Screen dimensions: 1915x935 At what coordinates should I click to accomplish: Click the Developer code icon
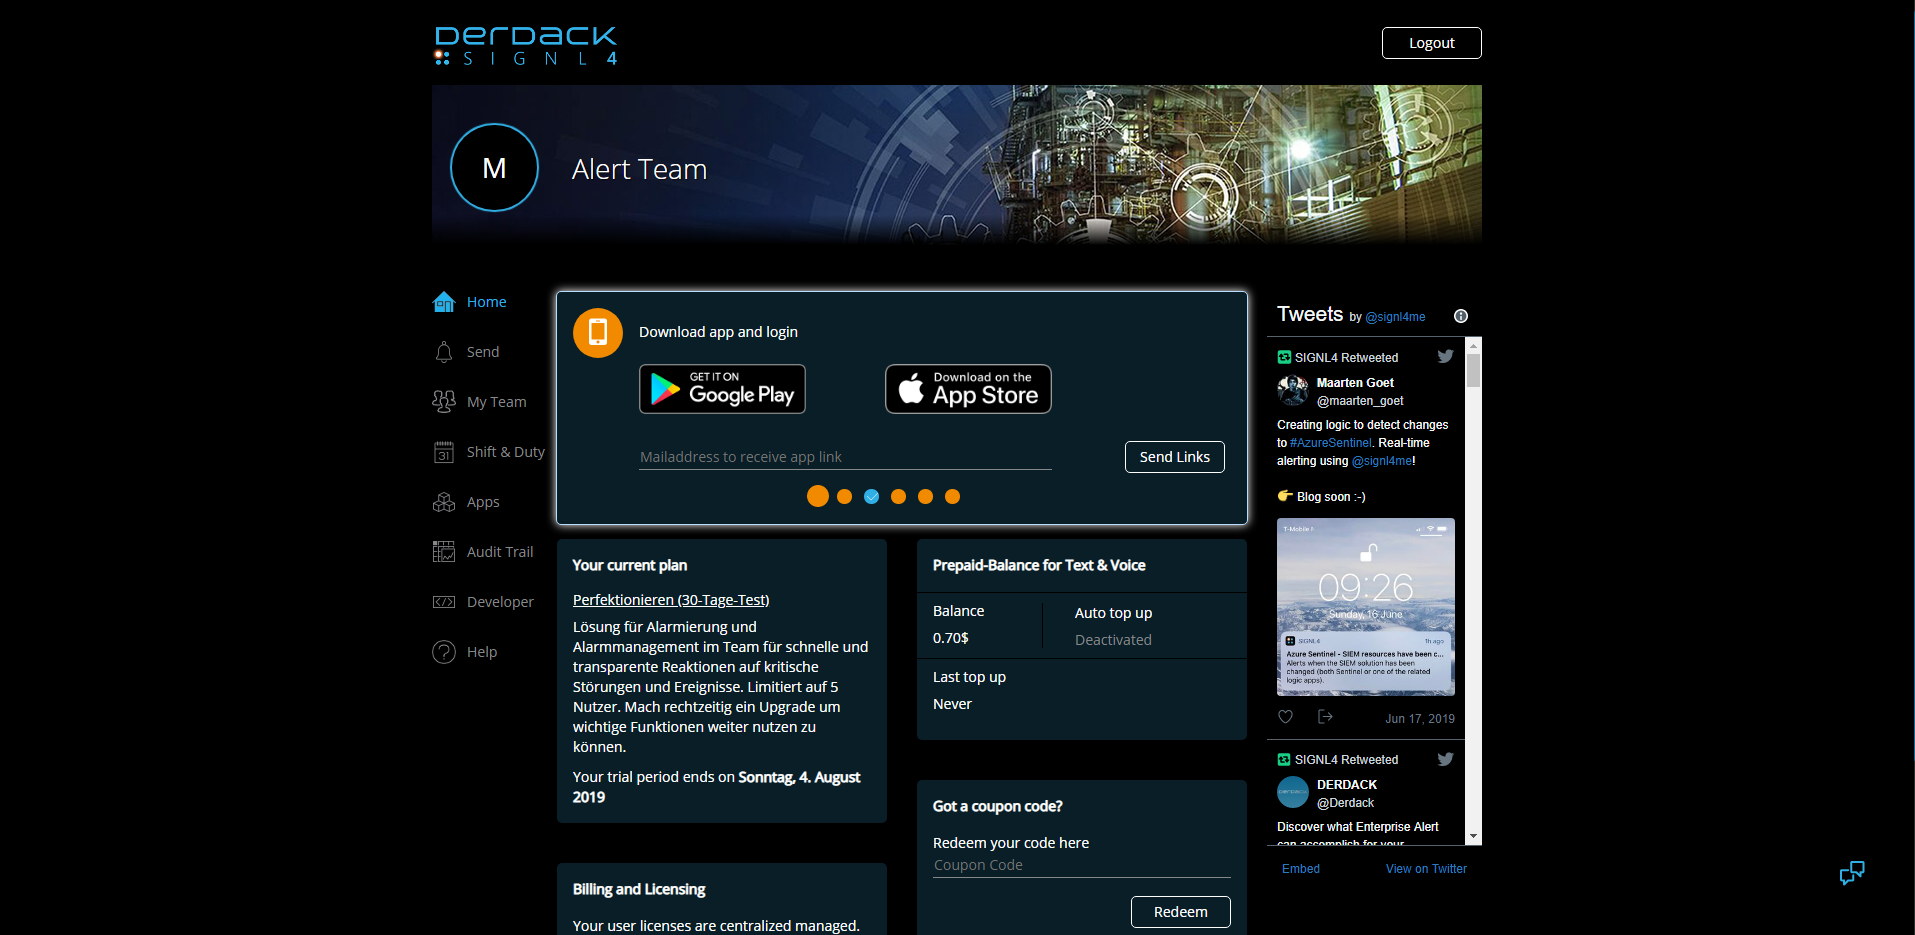click(444, 602)
